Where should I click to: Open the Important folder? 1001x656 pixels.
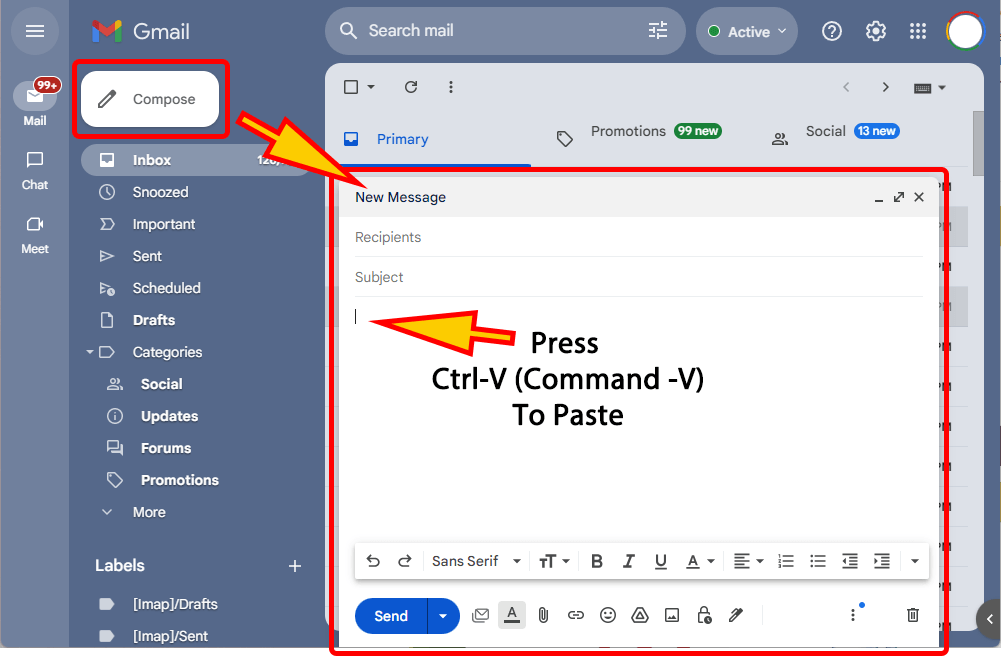point(163,224)
